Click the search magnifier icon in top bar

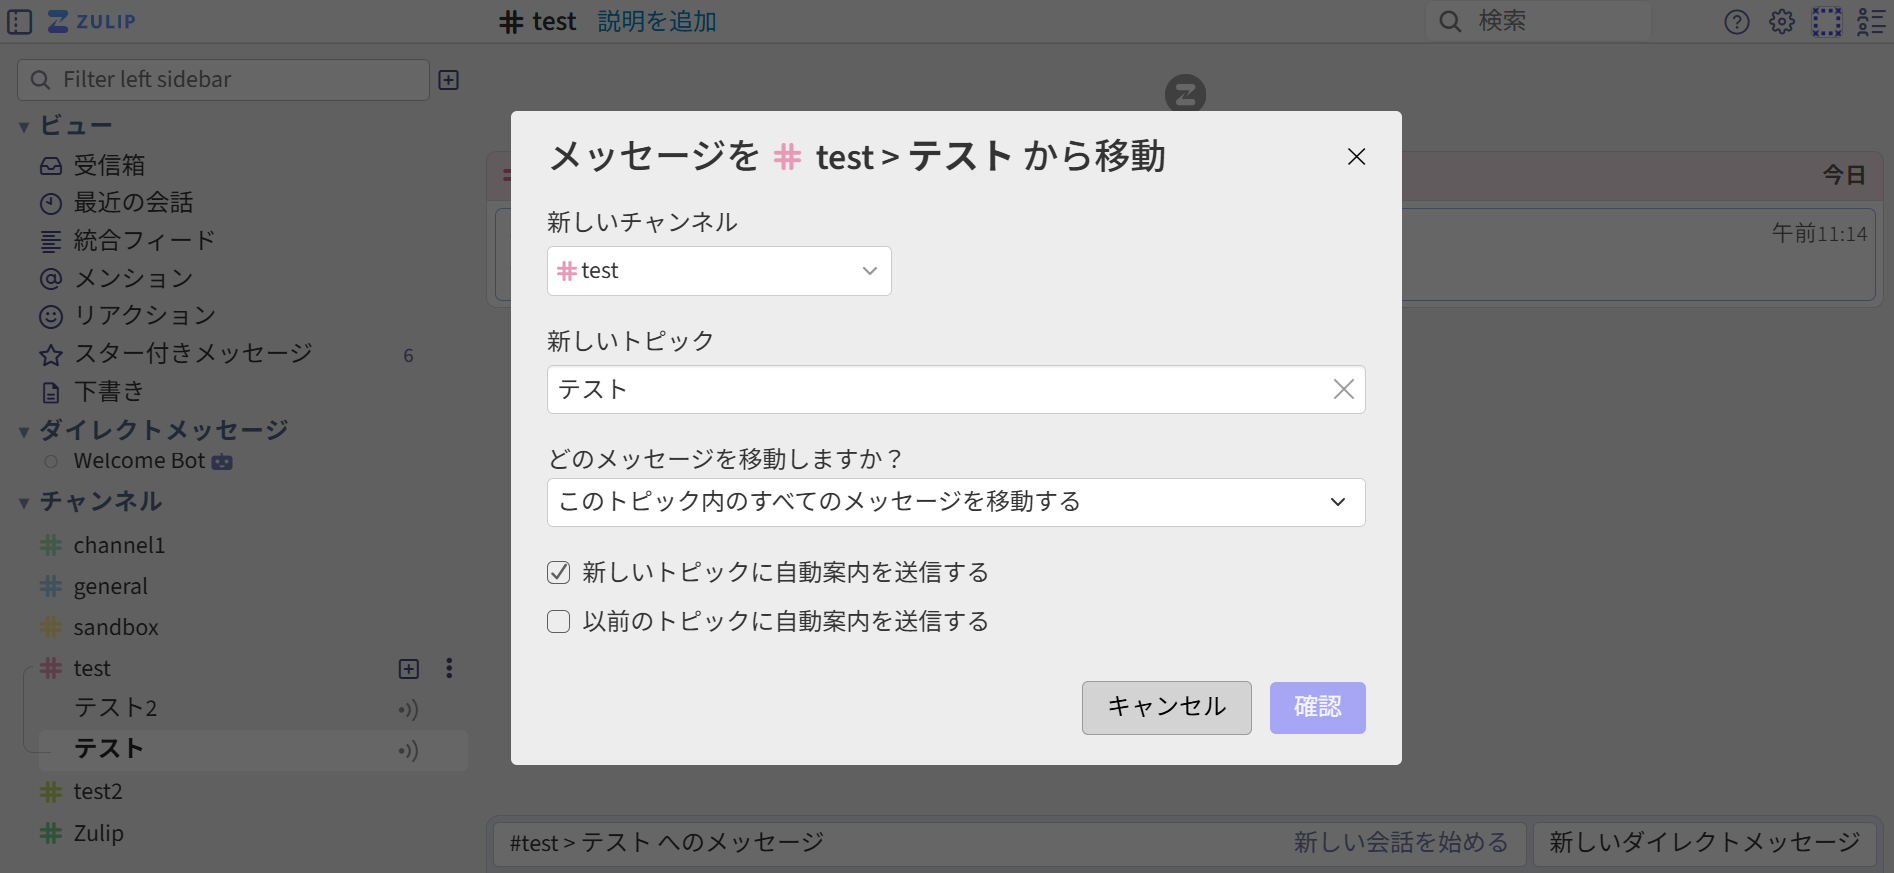[x=1450, y=21]
